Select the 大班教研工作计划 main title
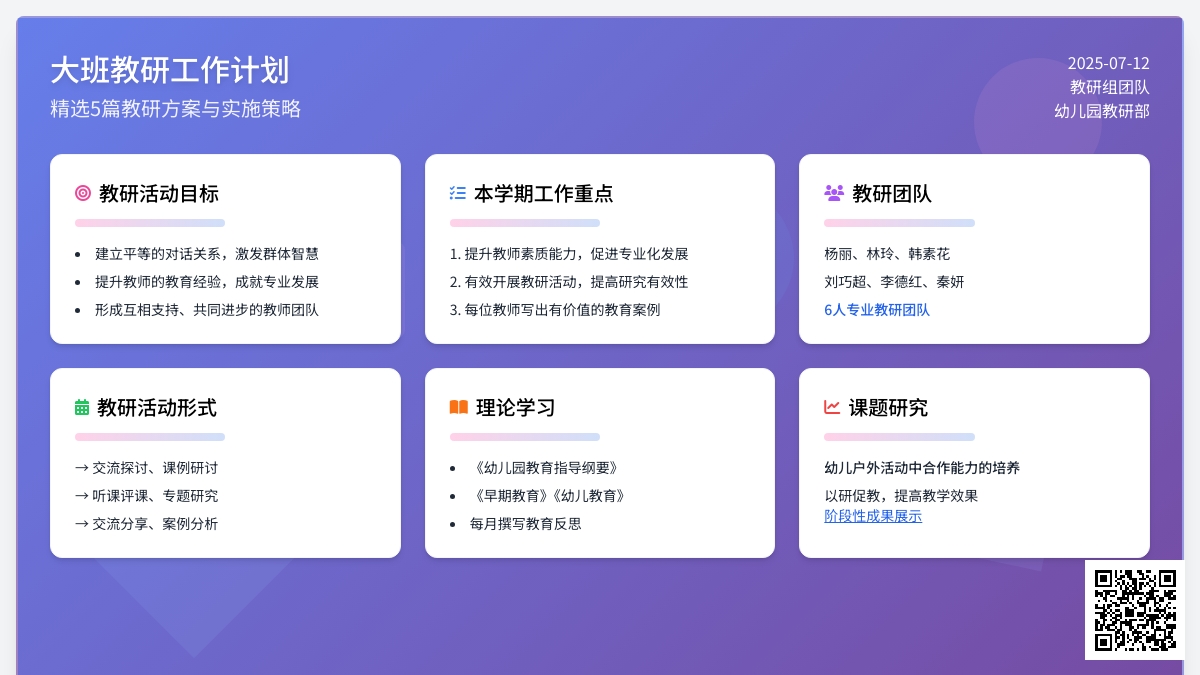Image resolution: width=1200 pixels, height=675 pixels. (170, 70)
